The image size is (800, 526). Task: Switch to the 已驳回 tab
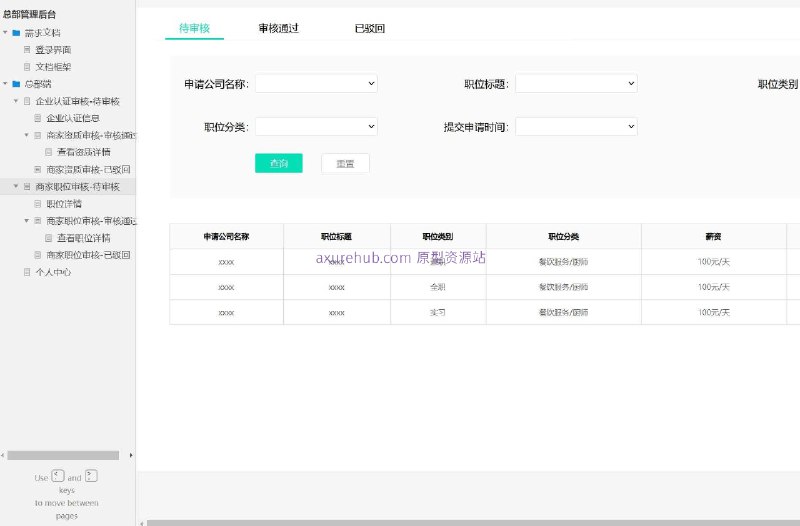coord(370,28)
